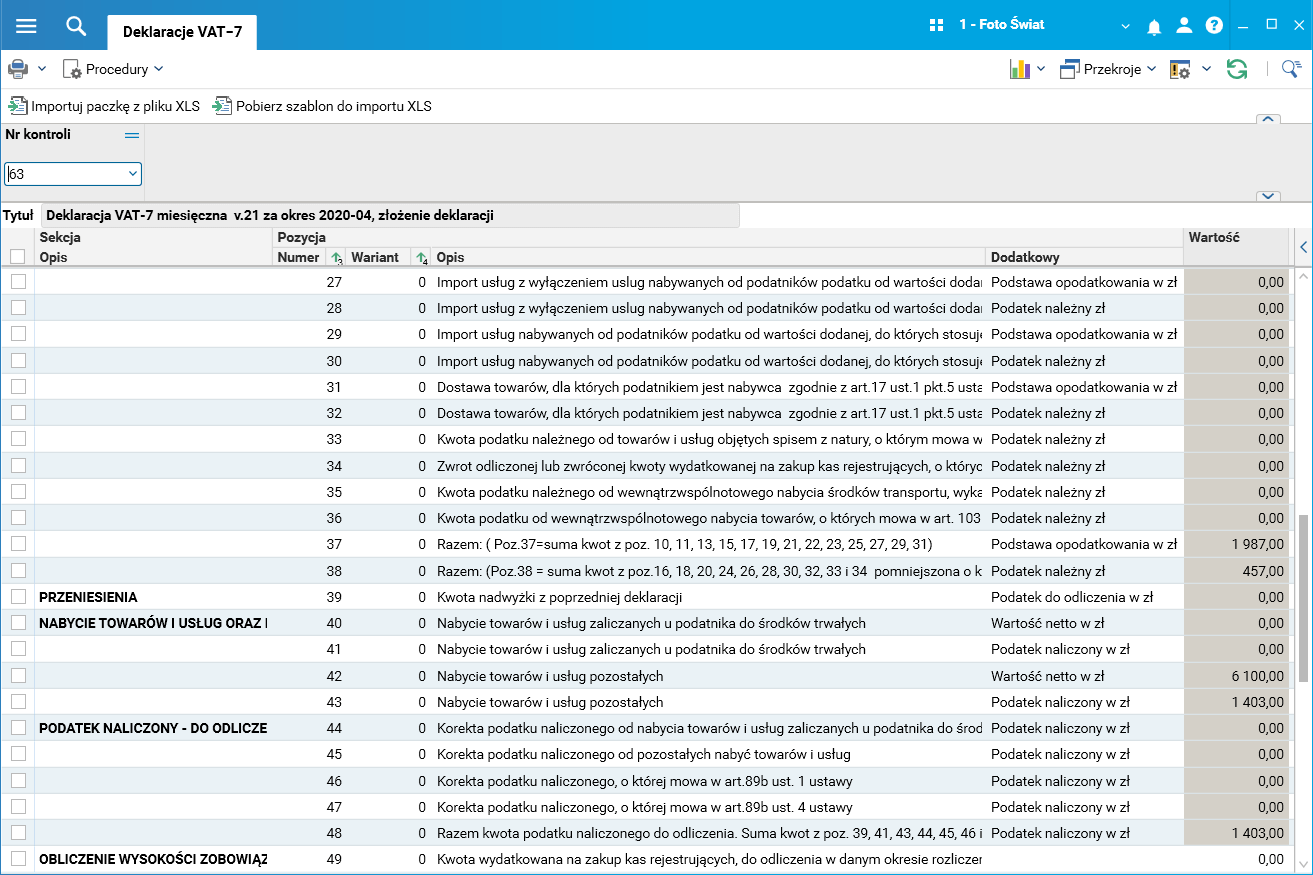Screen dimensions: 1313x875
Task: Expand the Nr kontroli combo box
Action: 132,174
